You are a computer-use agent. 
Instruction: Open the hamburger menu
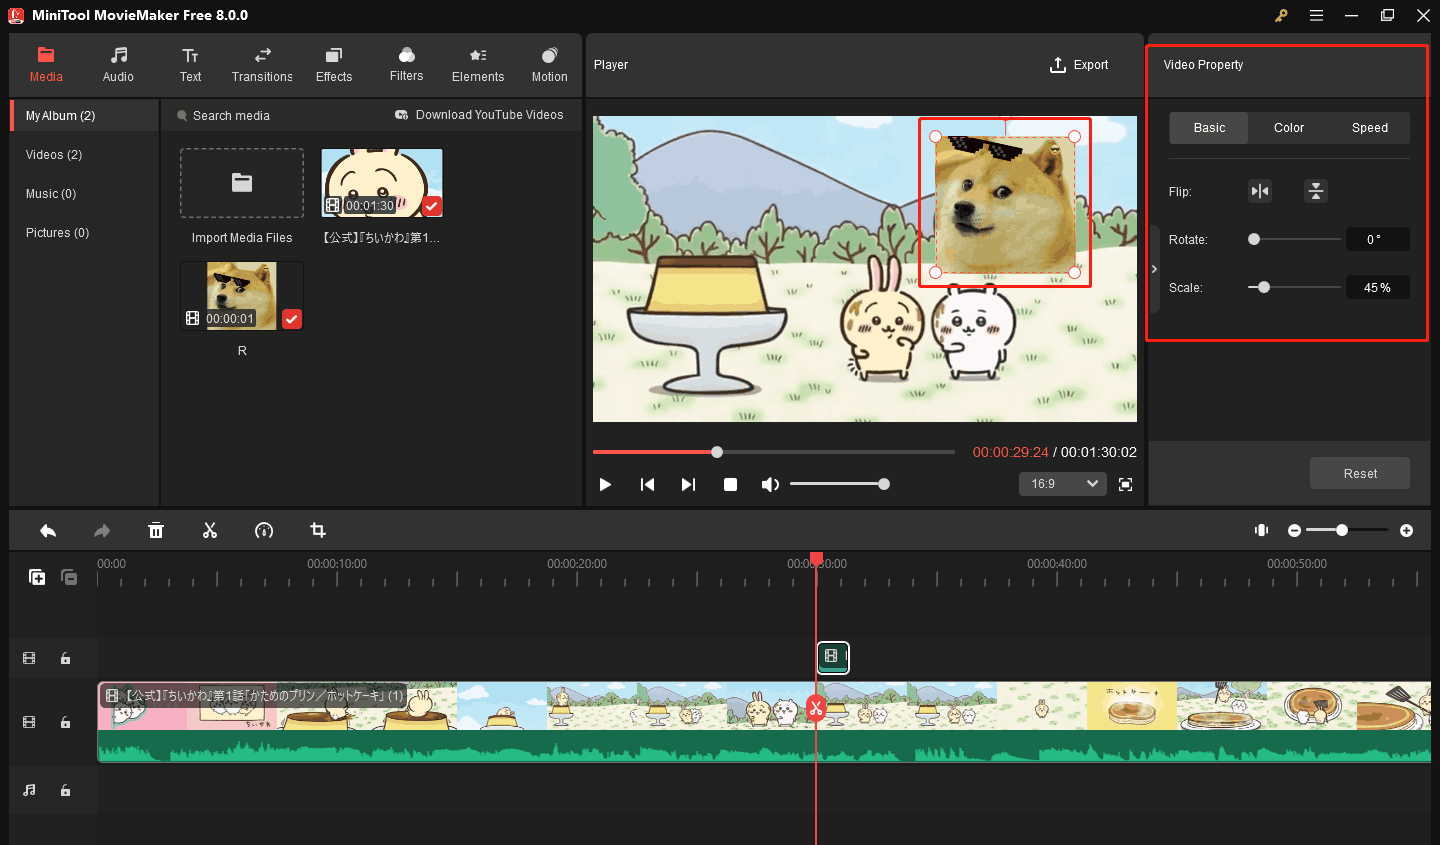(1317, 16)
